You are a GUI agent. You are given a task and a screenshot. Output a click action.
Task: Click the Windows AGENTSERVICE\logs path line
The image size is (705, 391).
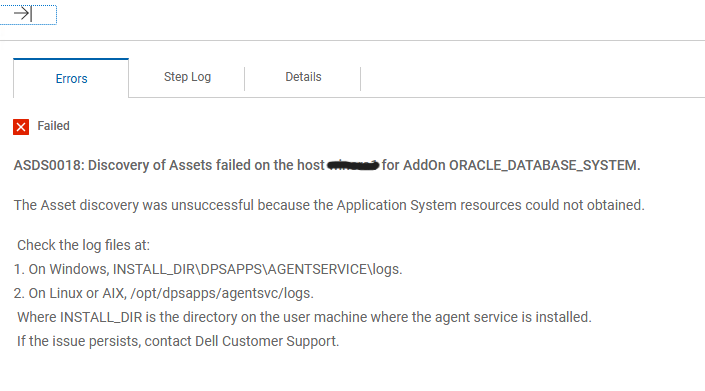208,269
